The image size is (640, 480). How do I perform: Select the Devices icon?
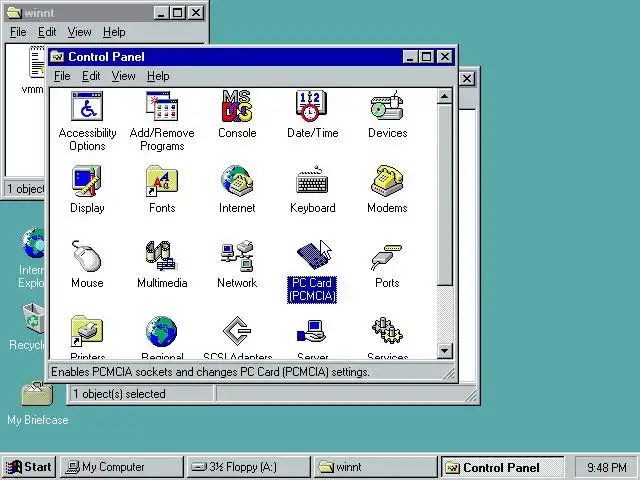coord(387,107)
